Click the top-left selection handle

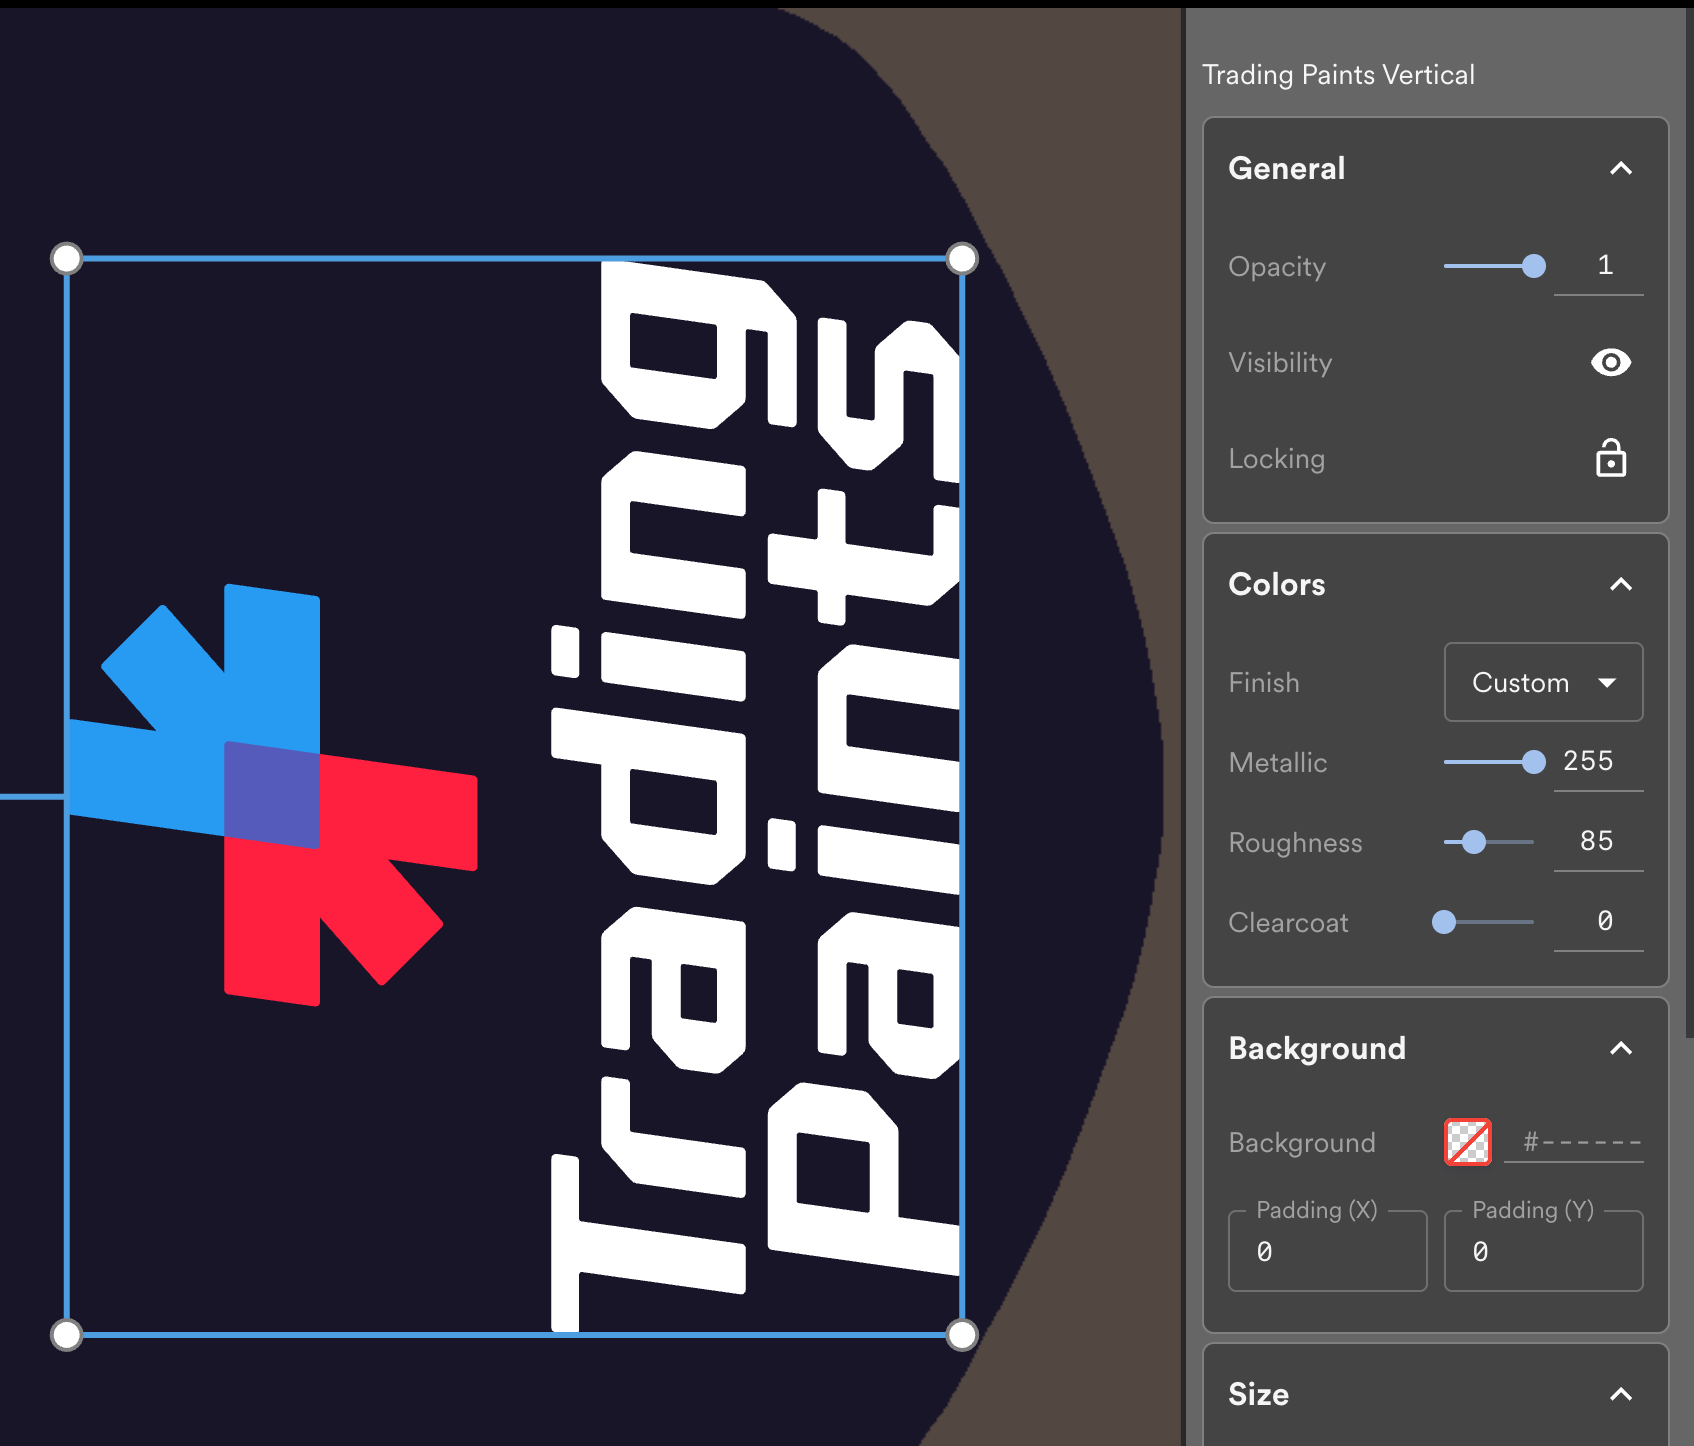[66, 258]
